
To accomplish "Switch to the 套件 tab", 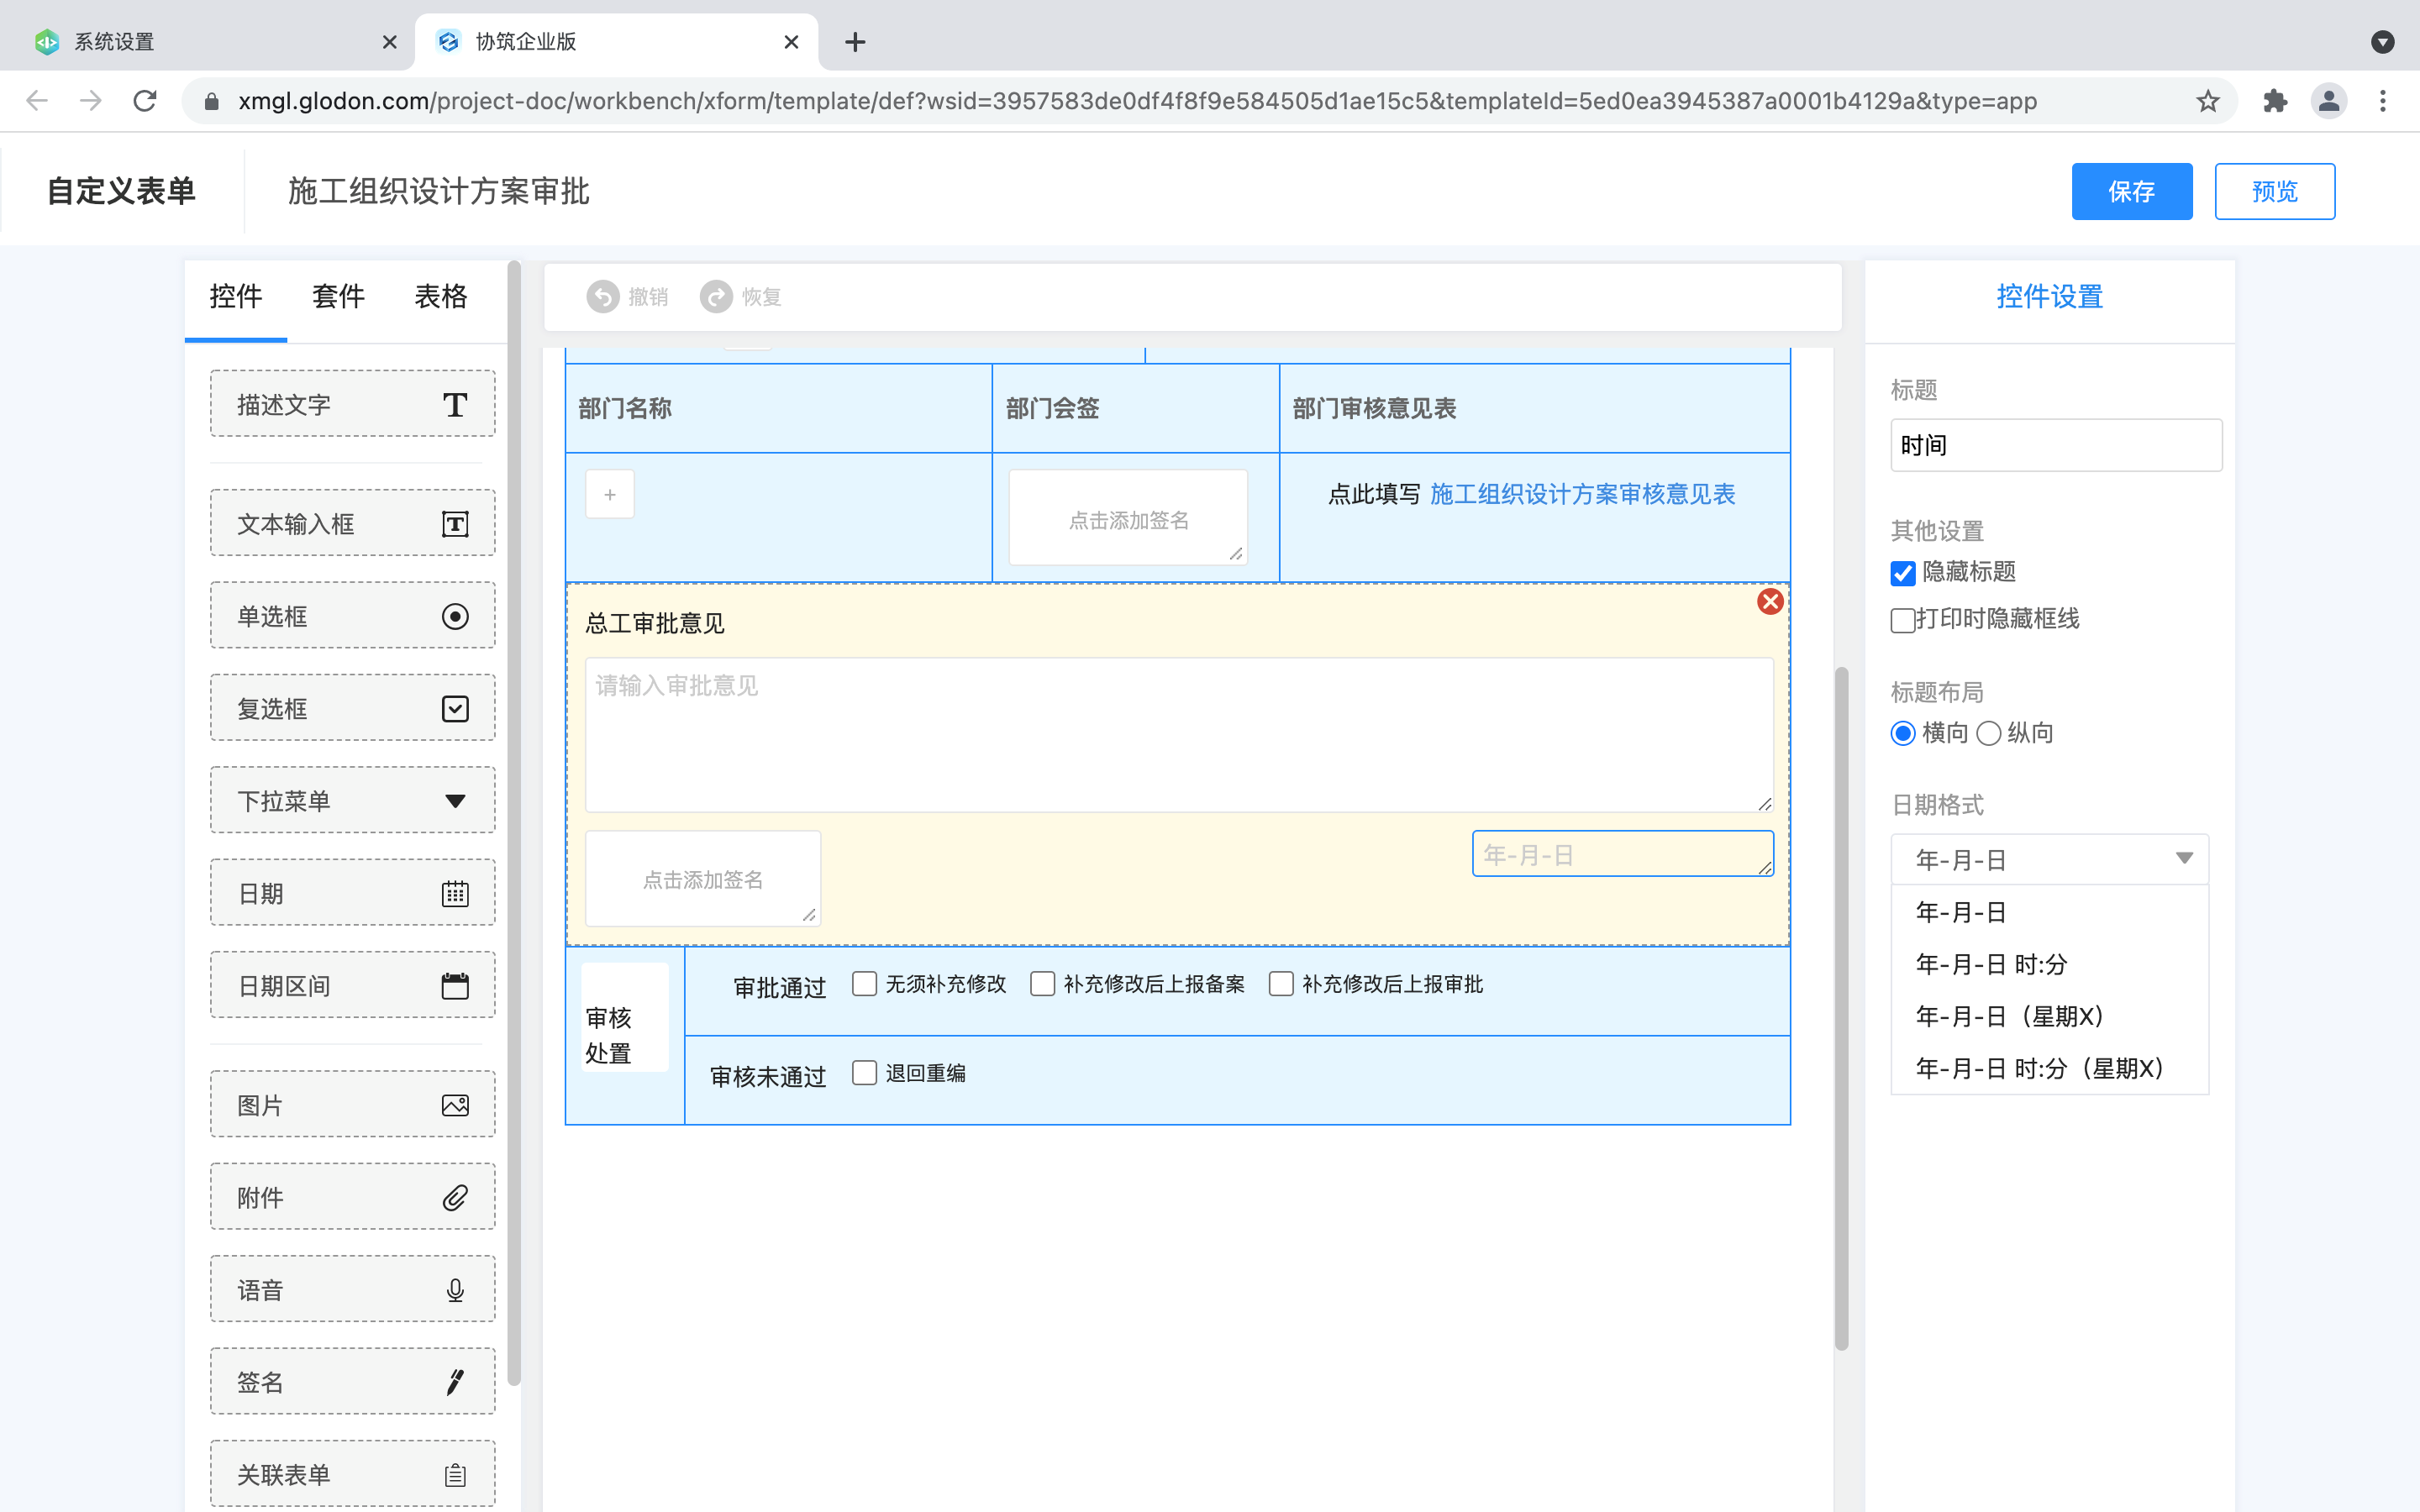I will 338,296.
